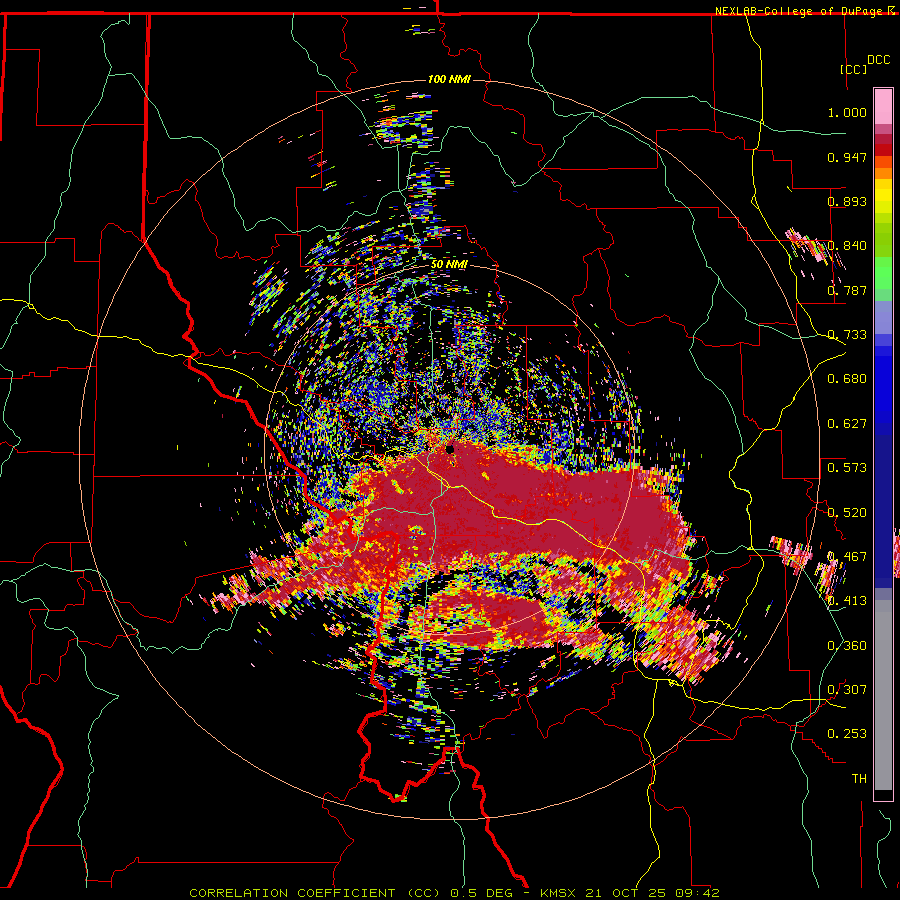Click the 1.000 value on the scale
The width and height of the screenshot is (900, 900).
847,112
